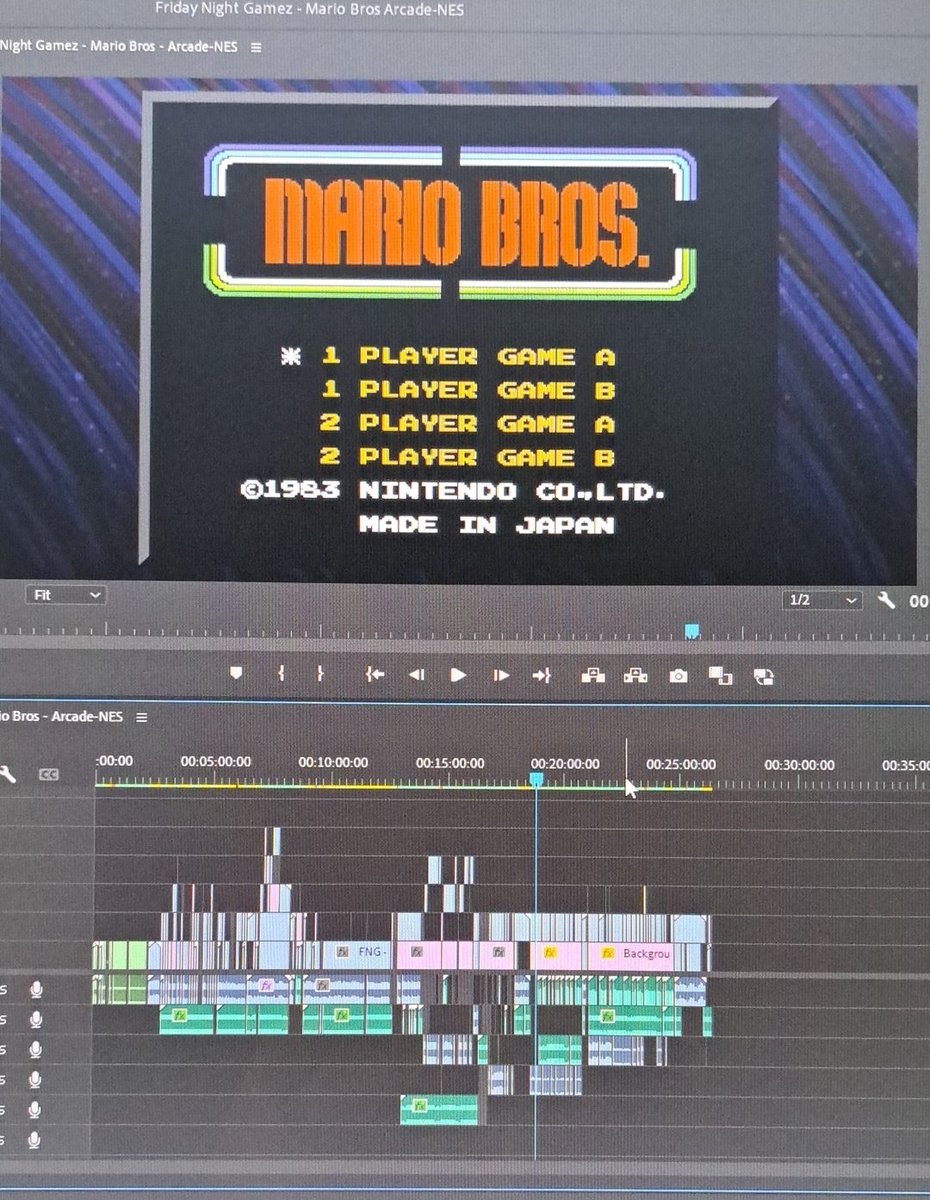The width and height of the screenshot is (930, 1200).
Task: Jump to the In point
Action: (375, 675)
